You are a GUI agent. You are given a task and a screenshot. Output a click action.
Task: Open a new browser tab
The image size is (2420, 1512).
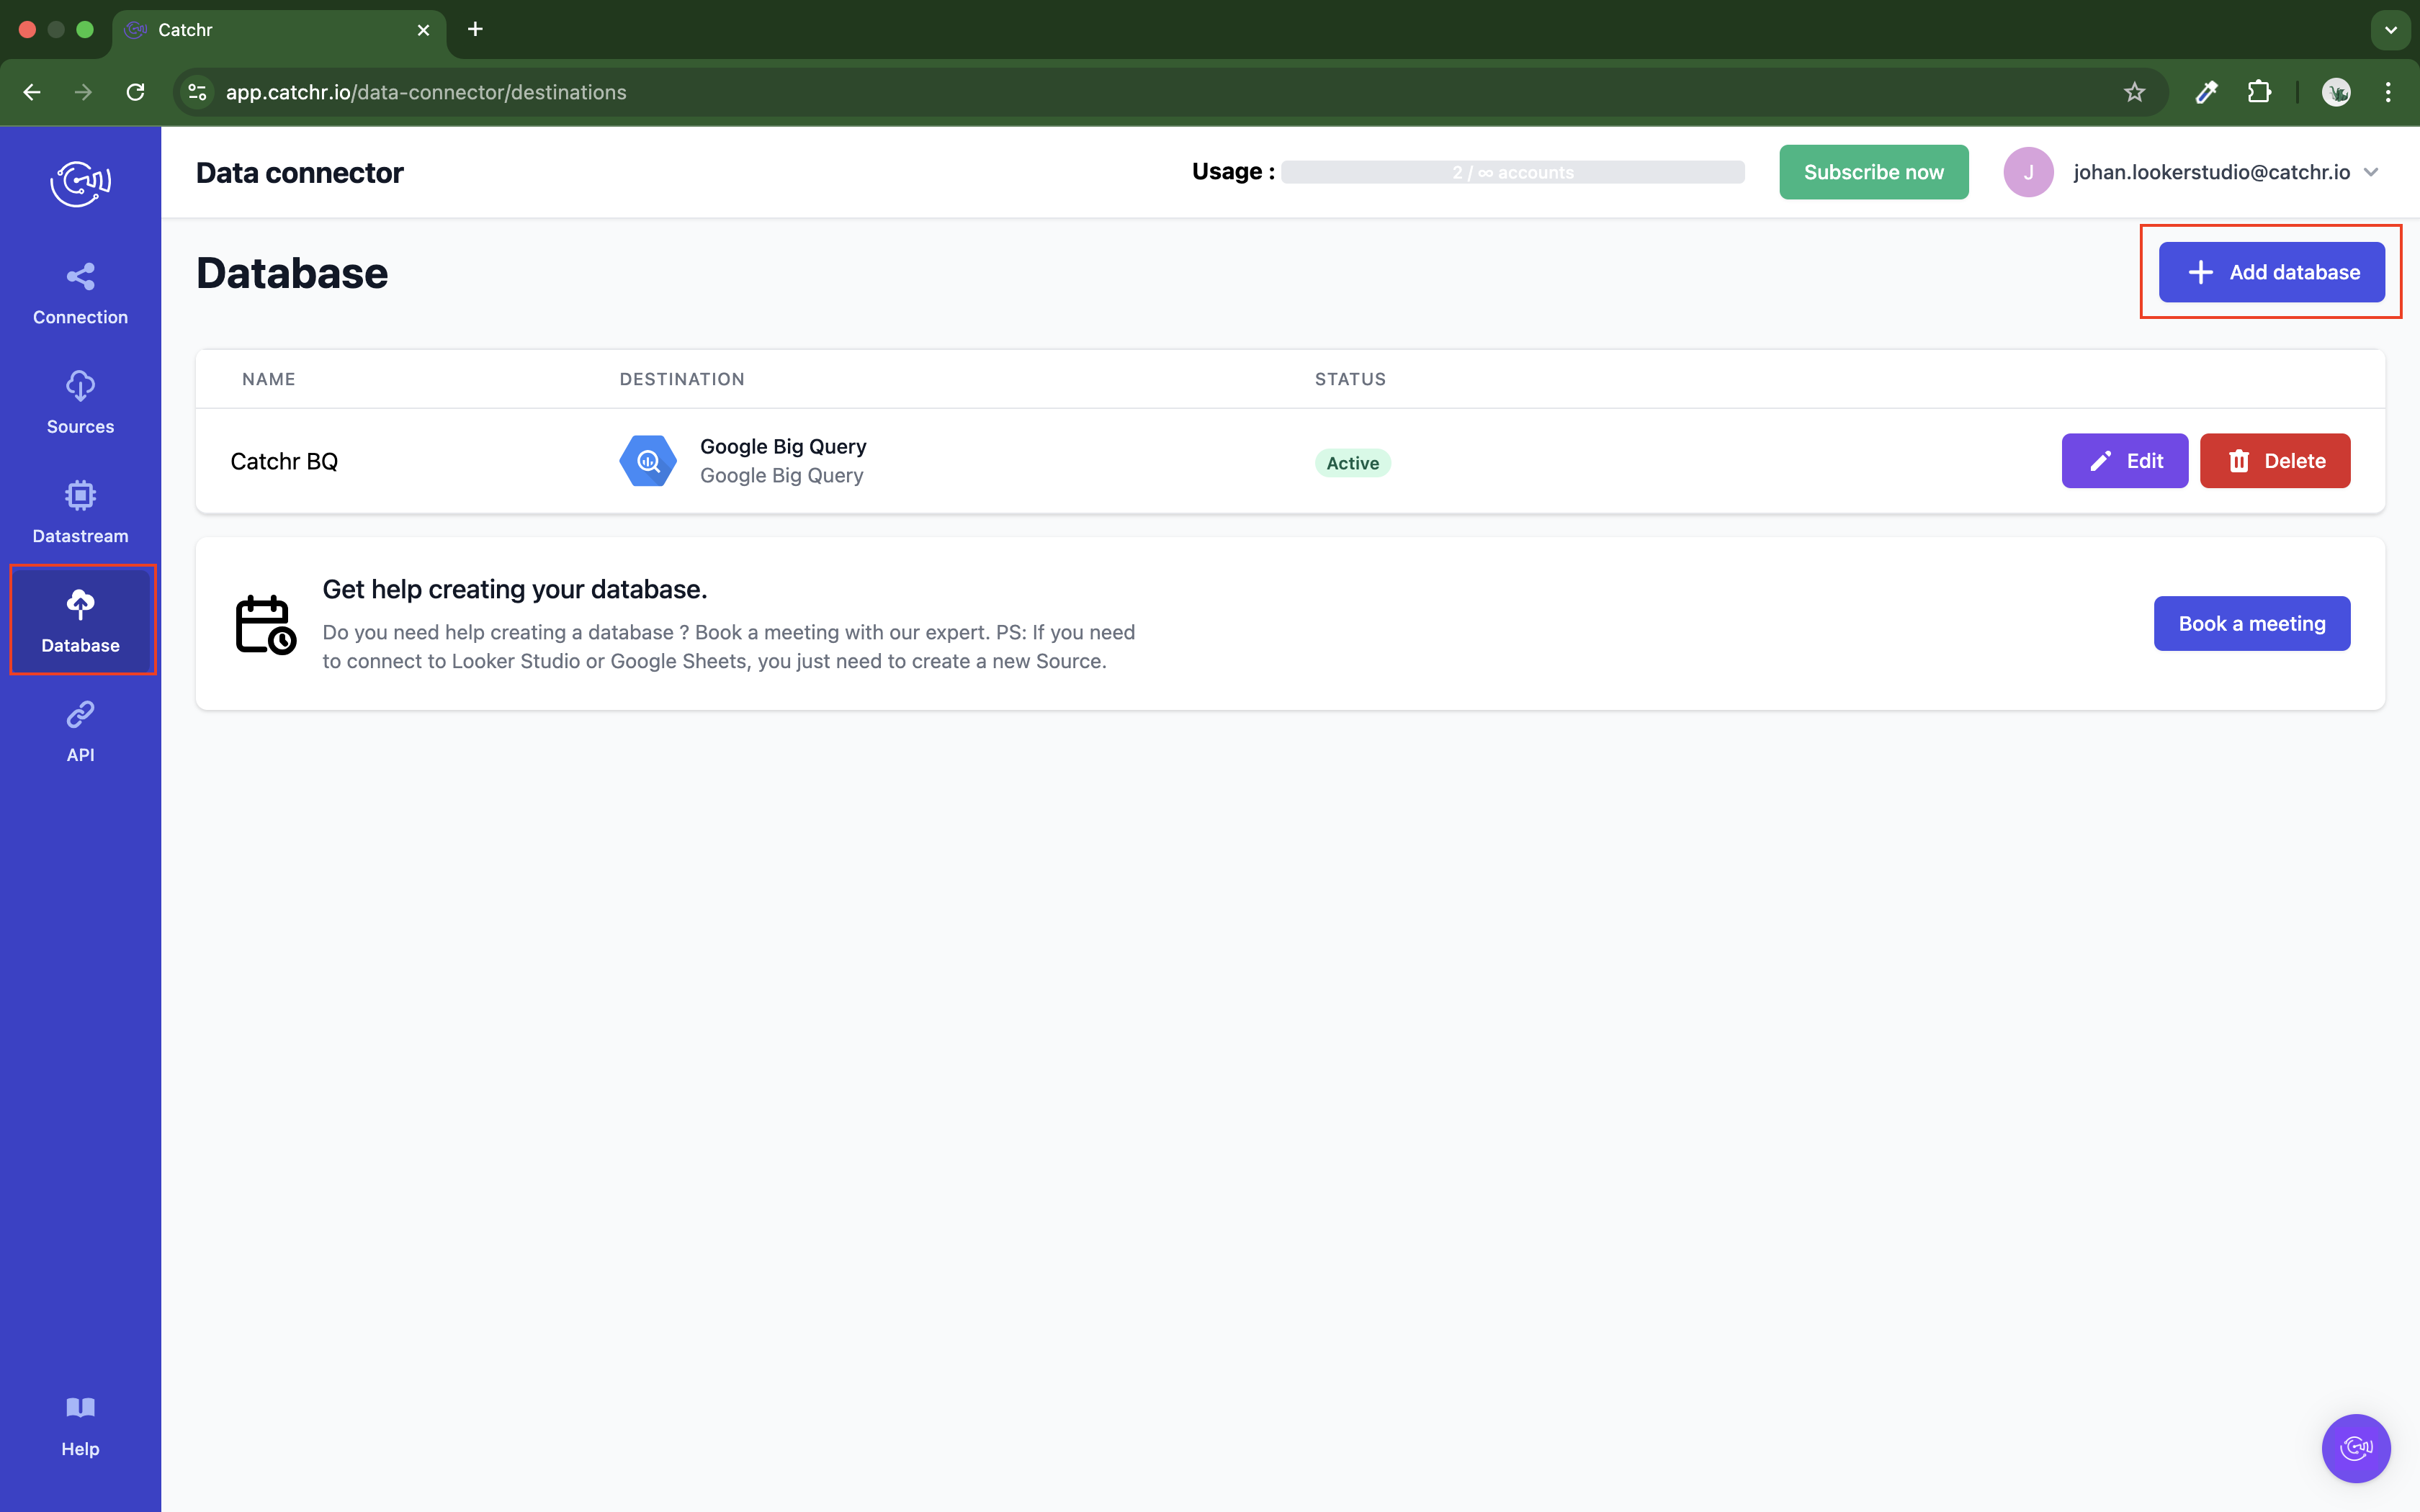click(x=475, y=29)
